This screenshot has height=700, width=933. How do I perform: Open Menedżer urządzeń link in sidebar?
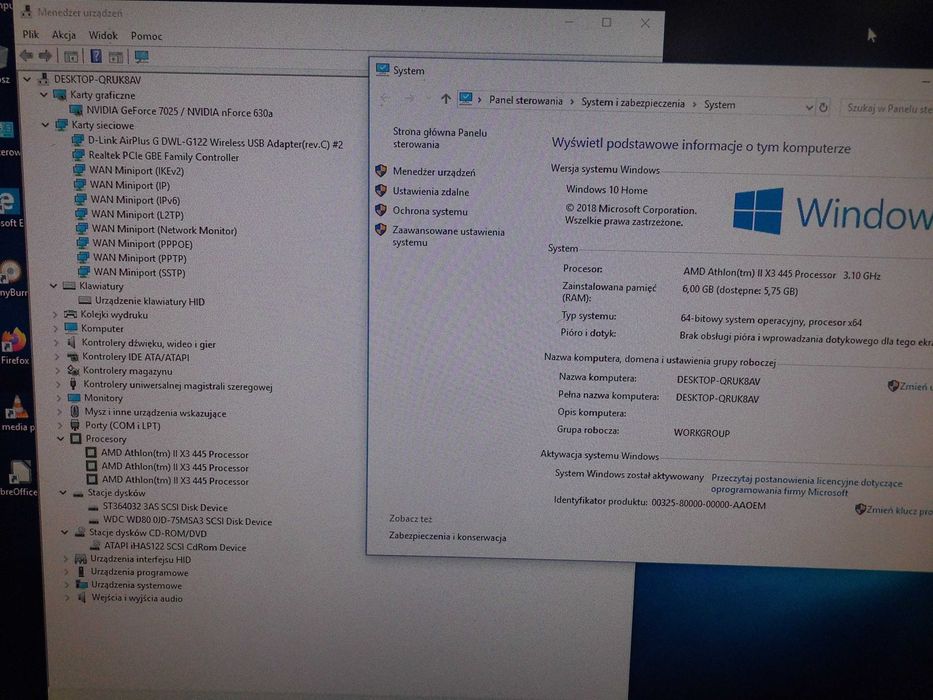click(434, 172)
